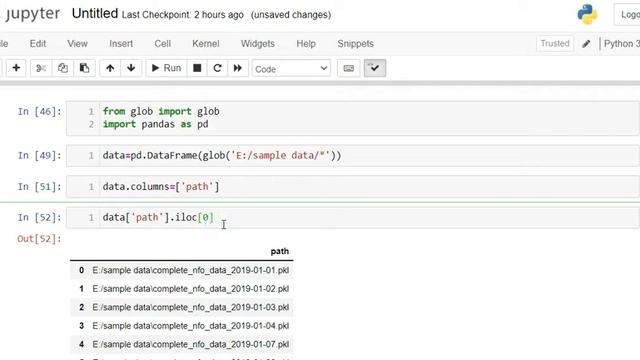
Task: Insert a new cell with the plus icon
Action: point(16,68)
